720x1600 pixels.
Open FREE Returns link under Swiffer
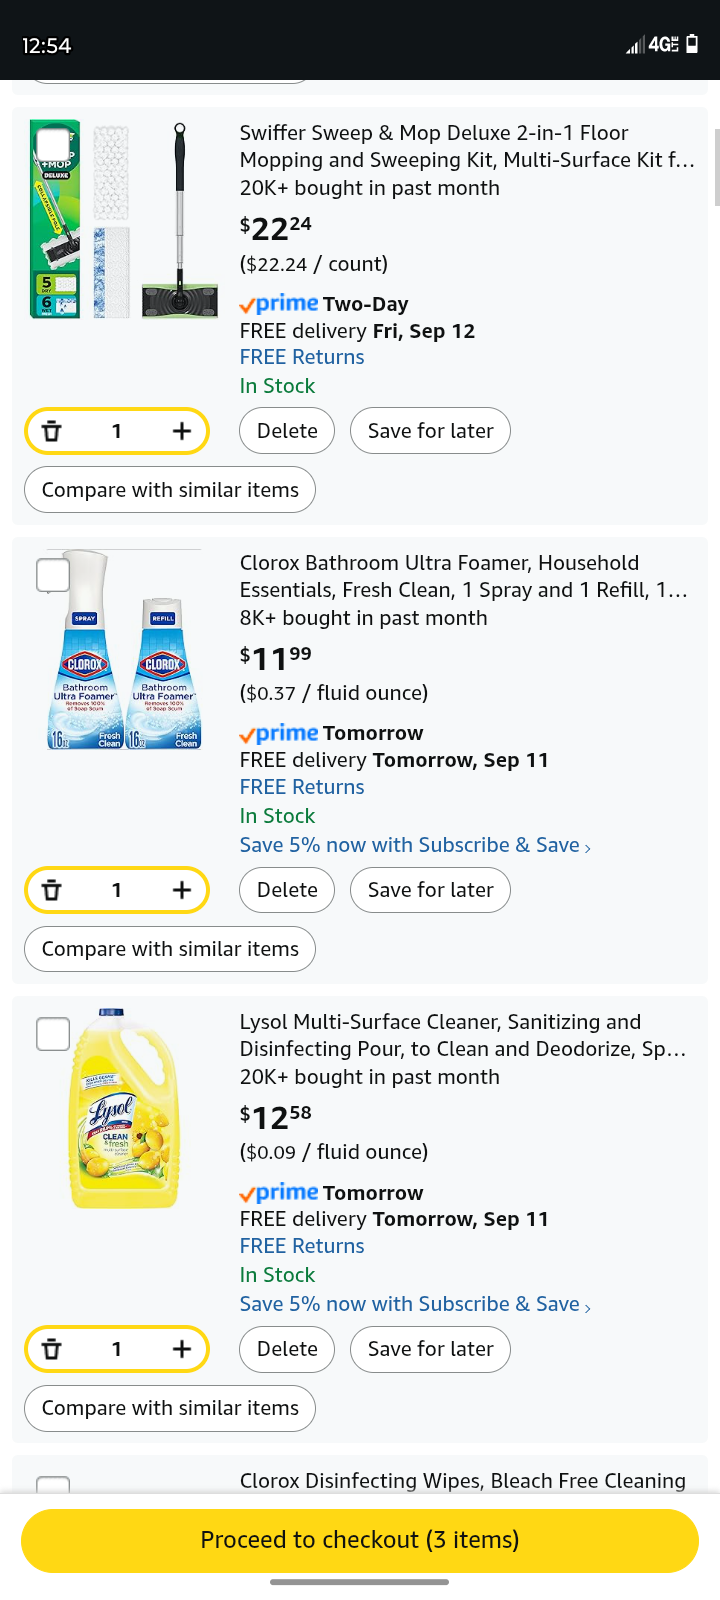[x=302, y=357]
